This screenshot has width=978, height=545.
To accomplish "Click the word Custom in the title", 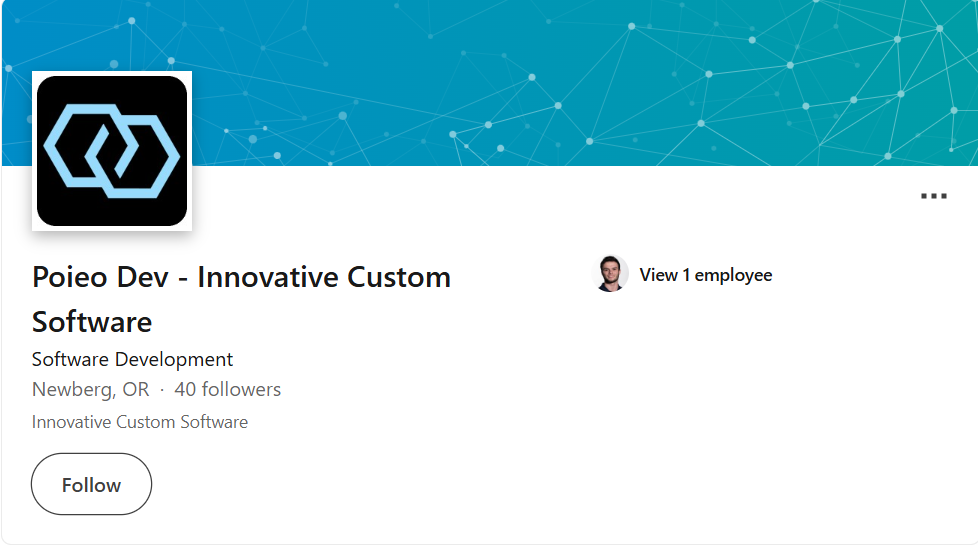I will tap(399, 277).
